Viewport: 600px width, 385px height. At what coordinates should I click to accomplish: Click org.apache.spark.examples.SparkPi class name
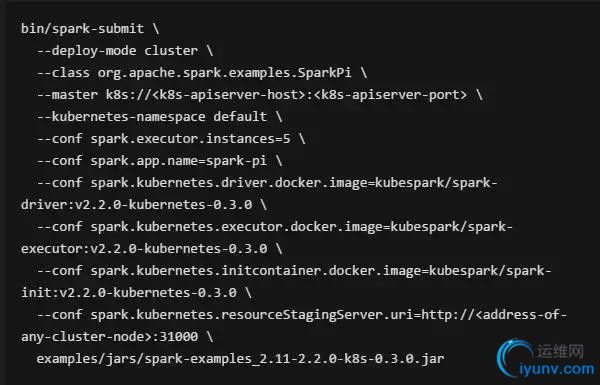pyautogui.click(x=224, y=73)
